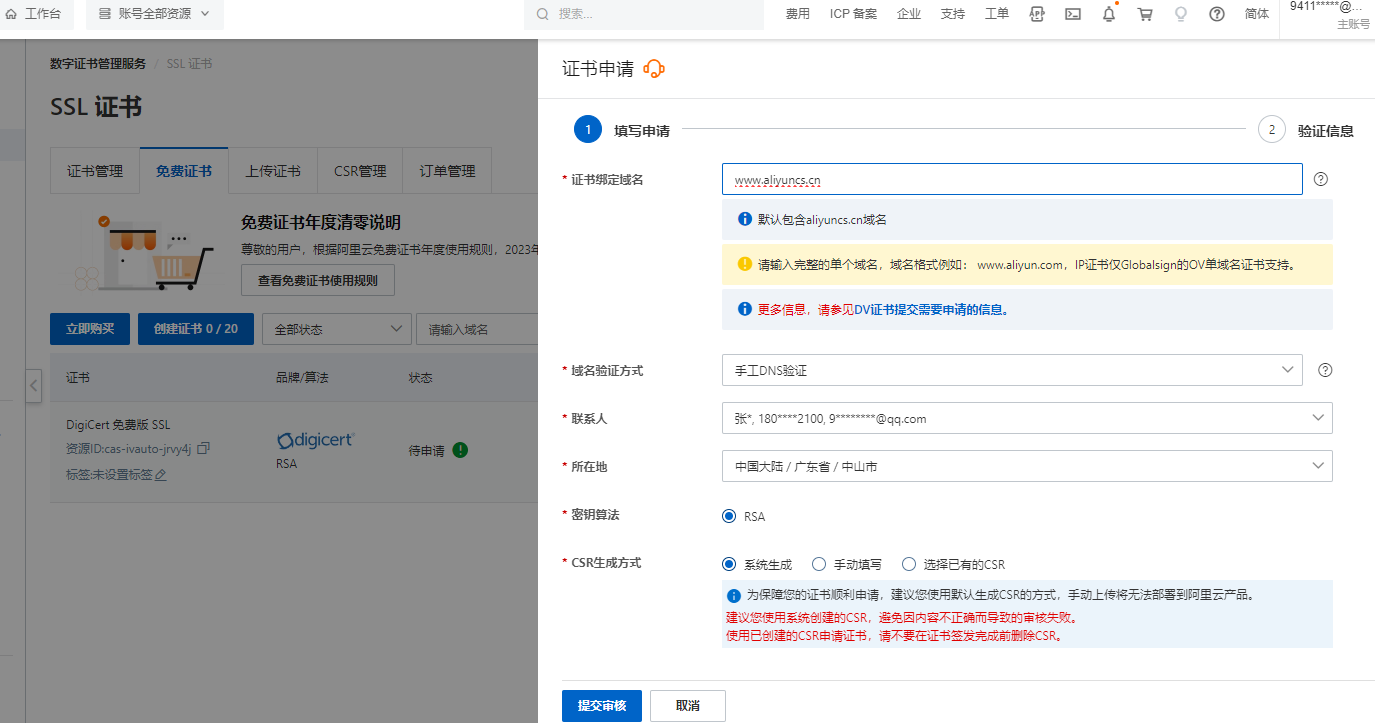Switch to the 上传证书 tab
The height and width of the screenshot is (723, 1375).
(x=273, y=171)
